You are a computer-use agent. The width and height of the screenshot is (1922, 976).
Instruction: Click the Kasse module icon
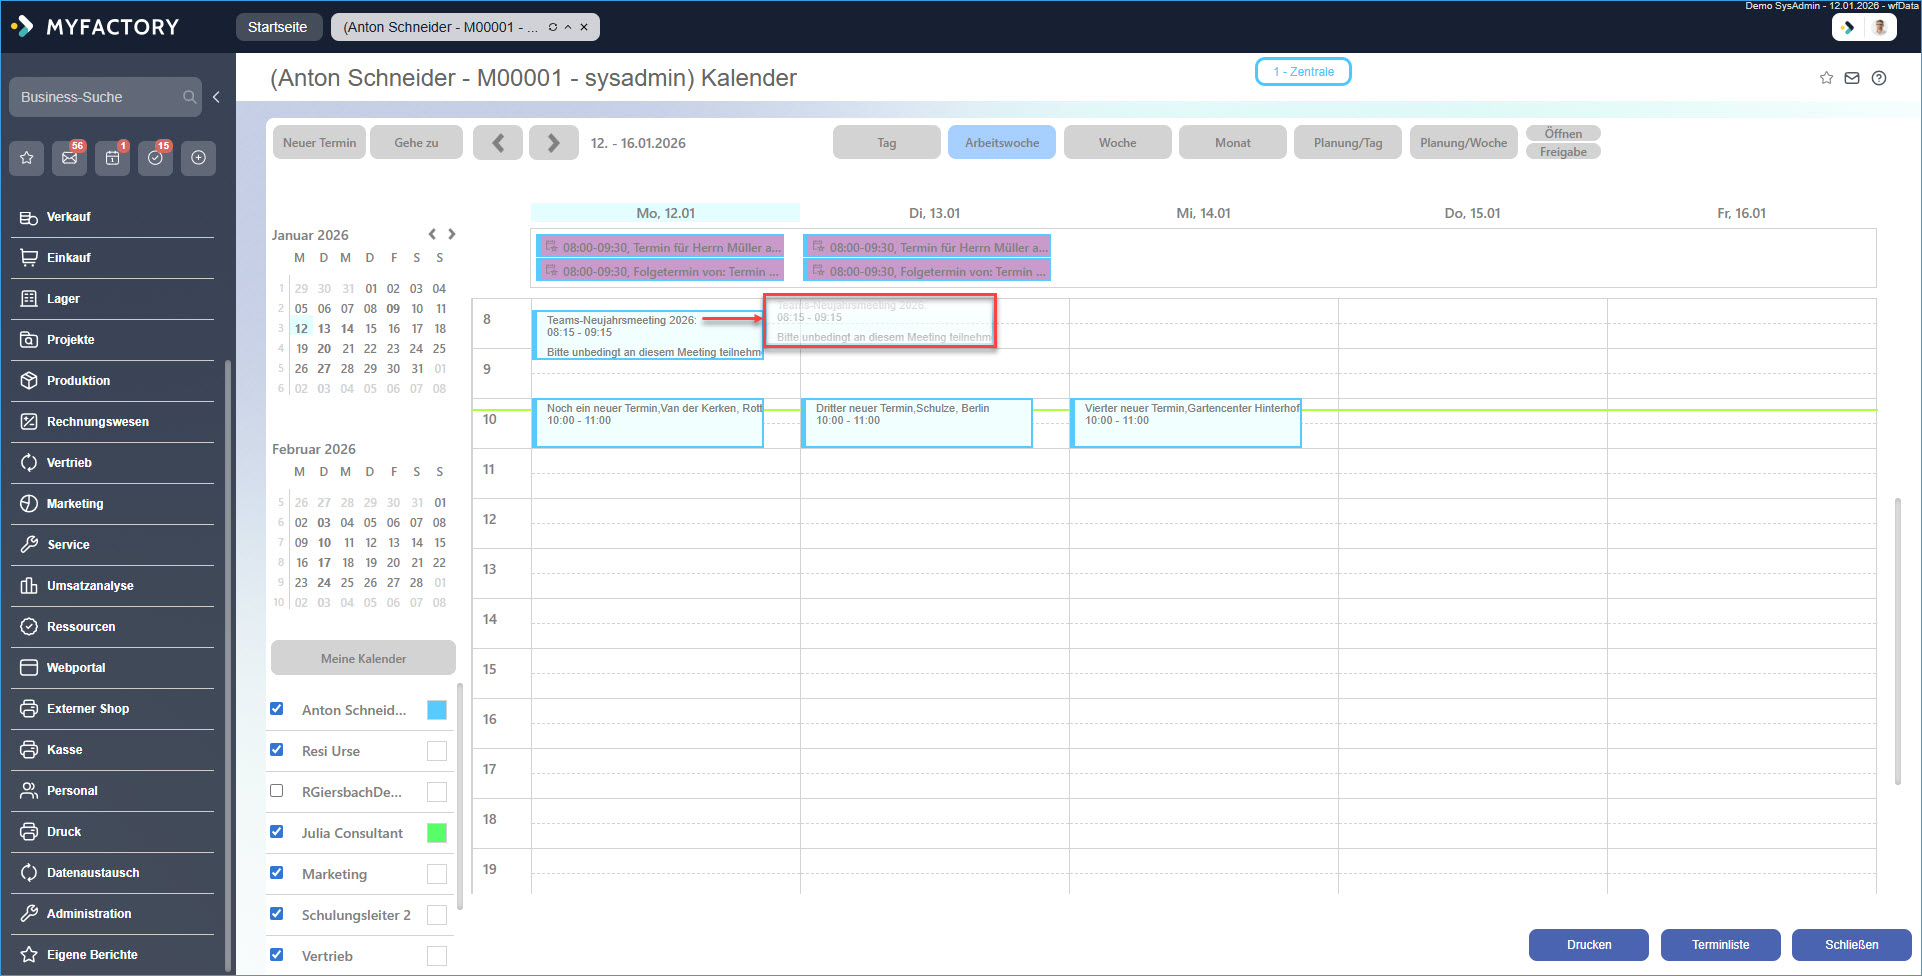(29, 750)
